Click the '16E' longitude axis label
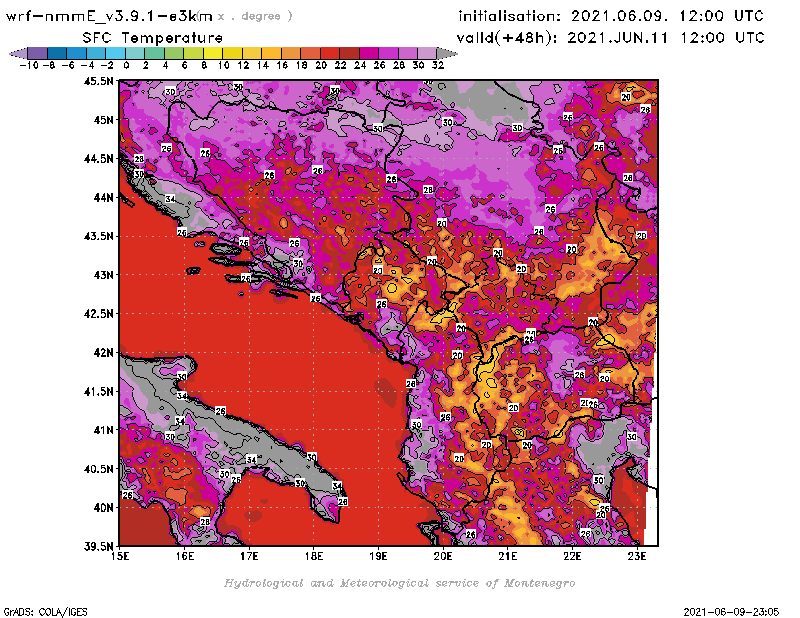800x618 pixels. coord(185,556)
